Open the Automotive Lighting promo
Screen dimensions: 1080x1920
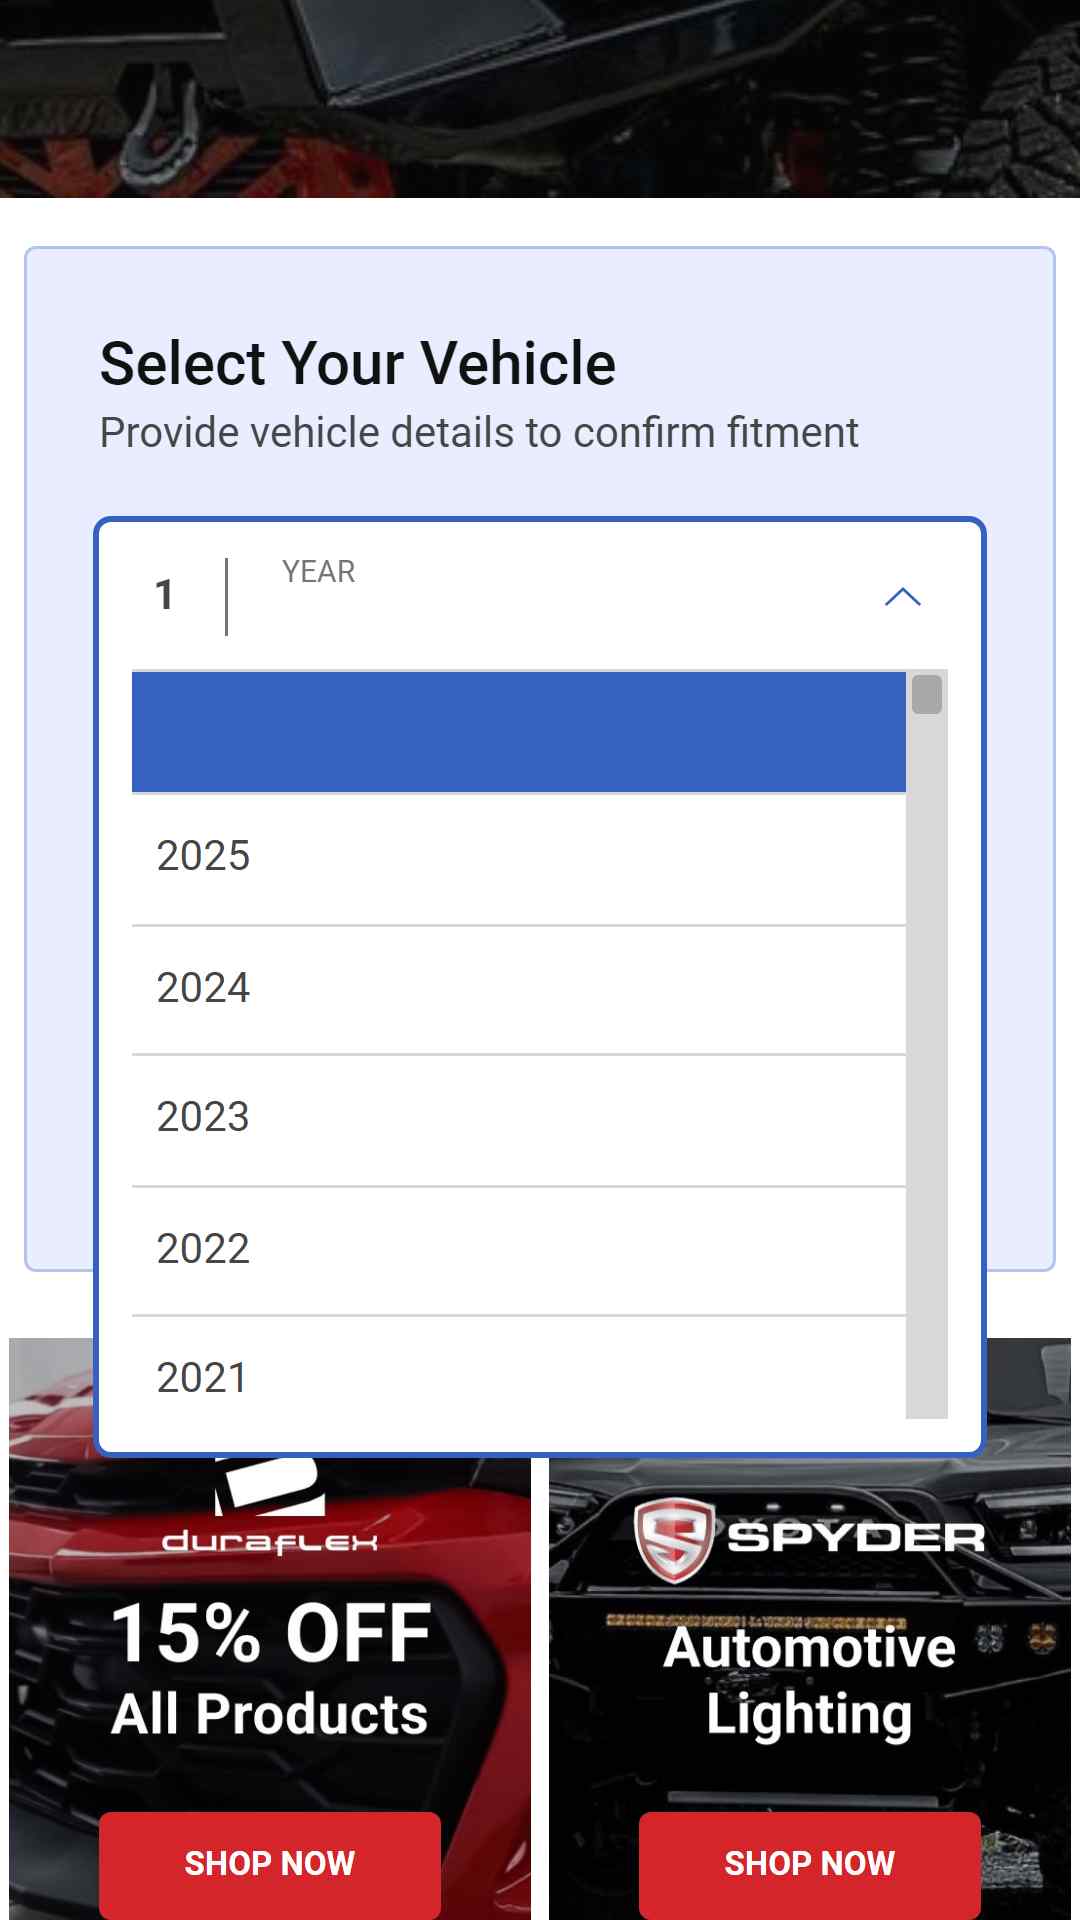click(810, 1680)
